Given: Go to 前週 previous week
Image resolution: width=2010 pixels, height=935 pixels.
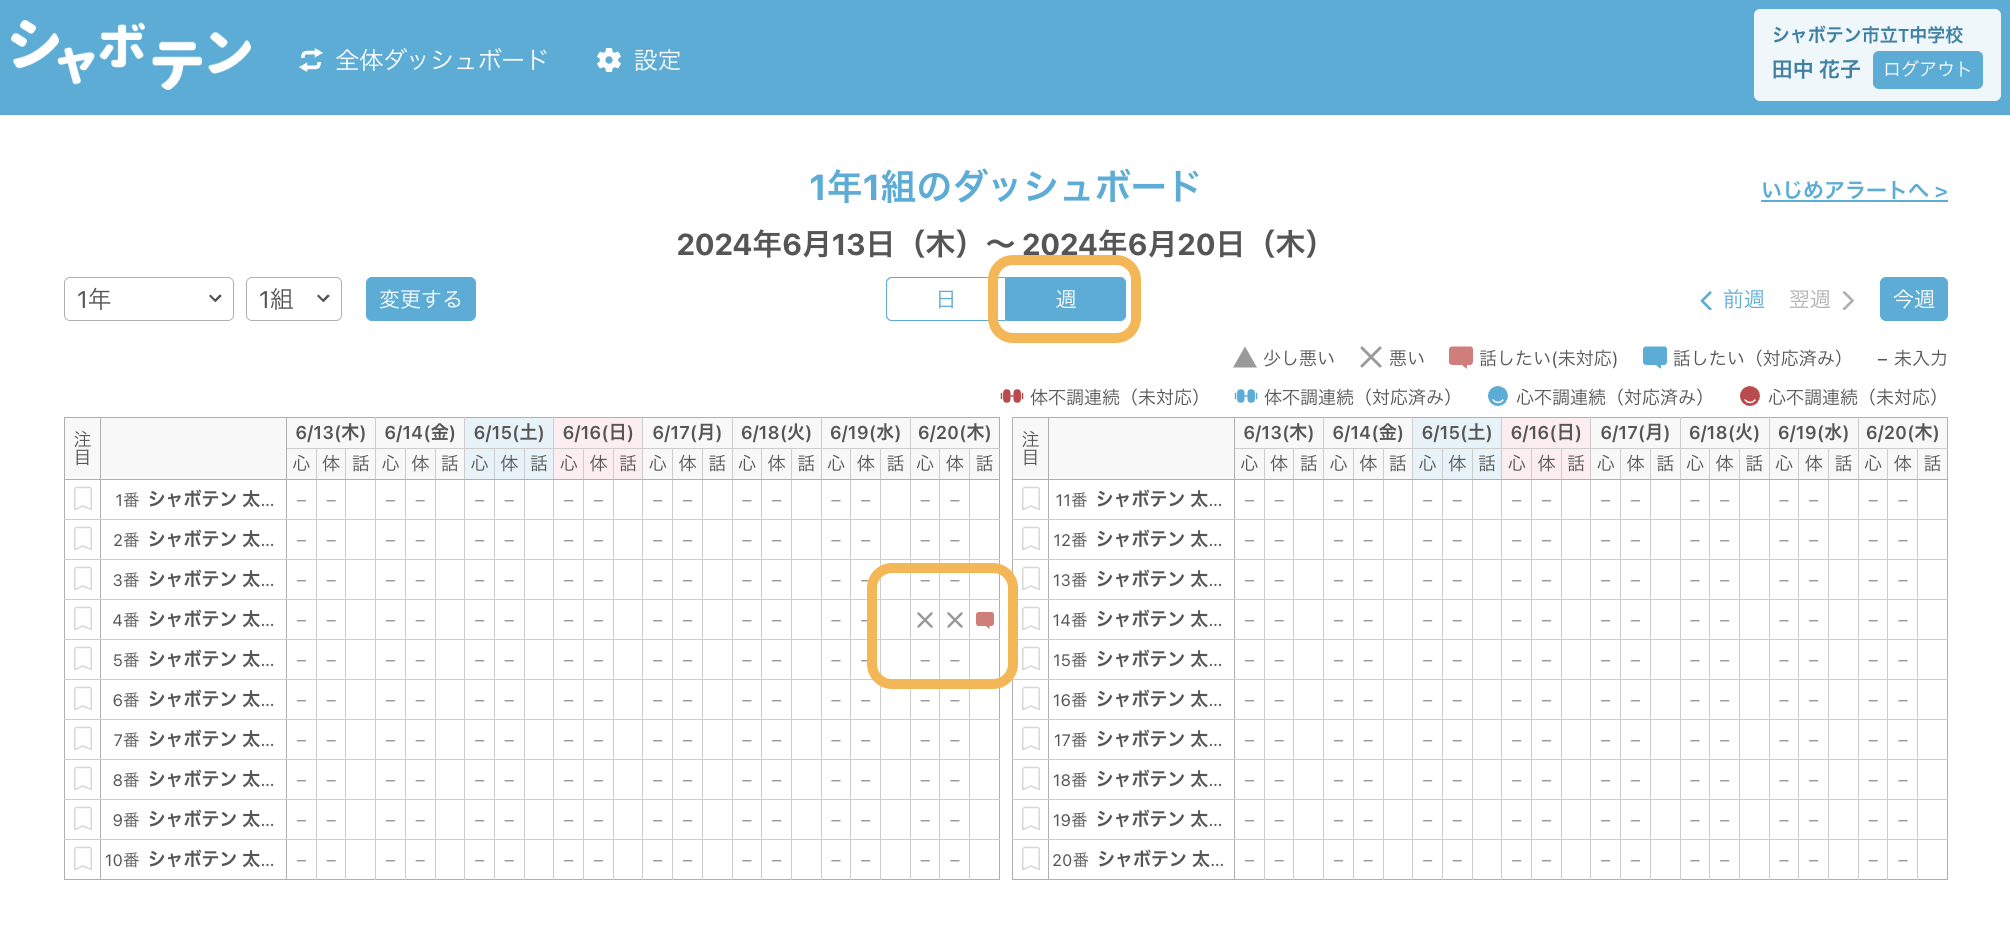Looking at the screenshot, I should coord(1732,299).
